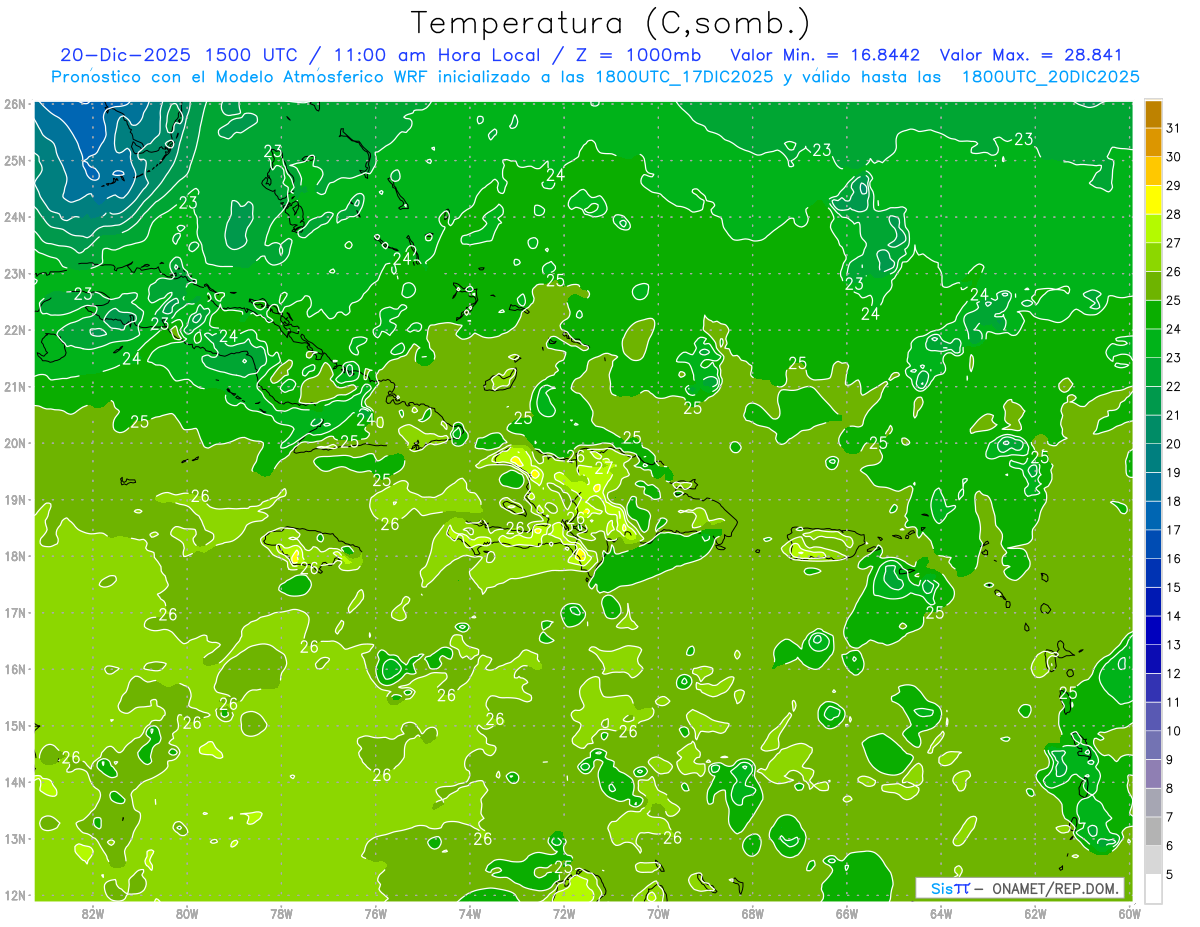Pick the blue swatch between 16 and 17

(1153, 544)
